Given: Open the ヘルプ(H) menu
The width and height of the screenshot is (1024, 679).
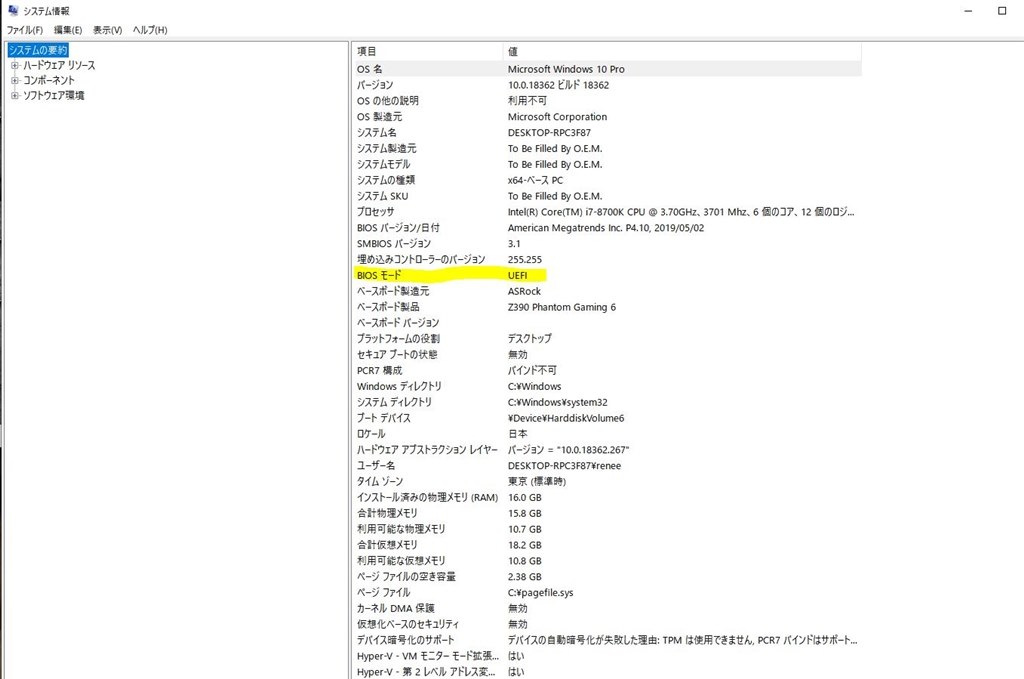Looking at the screenshot, I should click(150, 30).
